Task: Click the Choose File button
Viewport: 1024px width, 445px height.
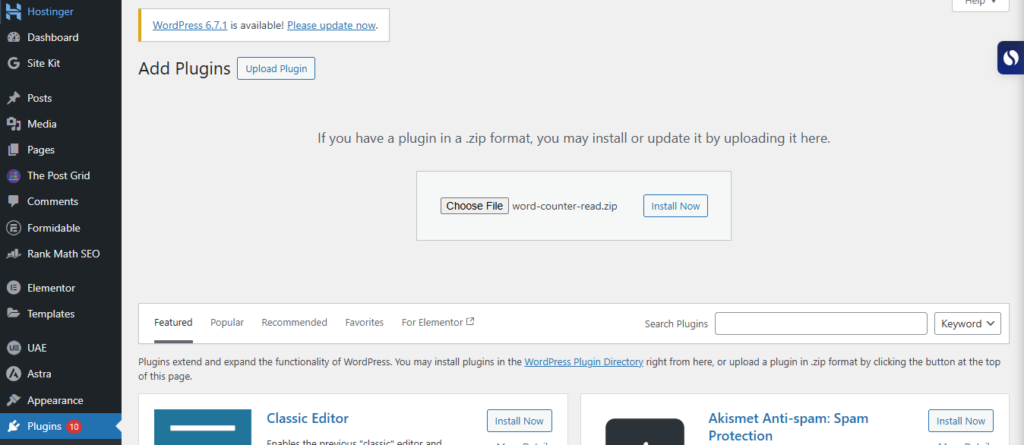Action: 474,206
